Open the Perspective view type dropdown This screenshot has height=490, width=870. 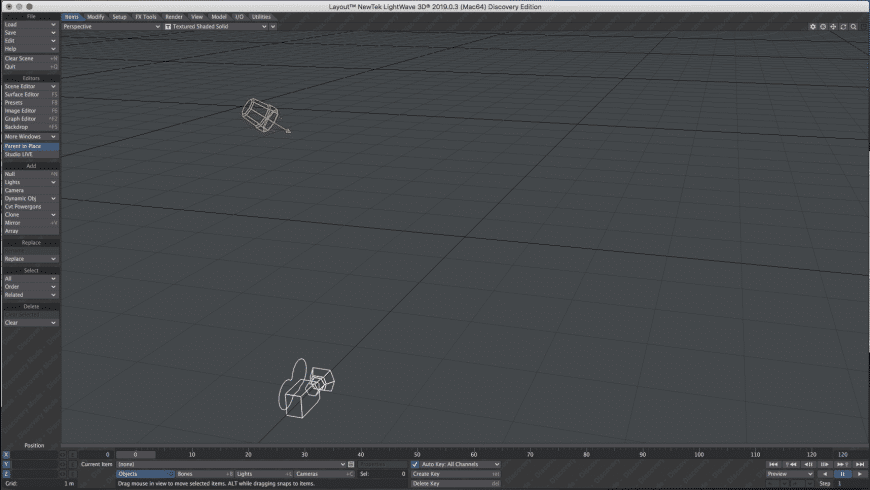tap(111, 27)
